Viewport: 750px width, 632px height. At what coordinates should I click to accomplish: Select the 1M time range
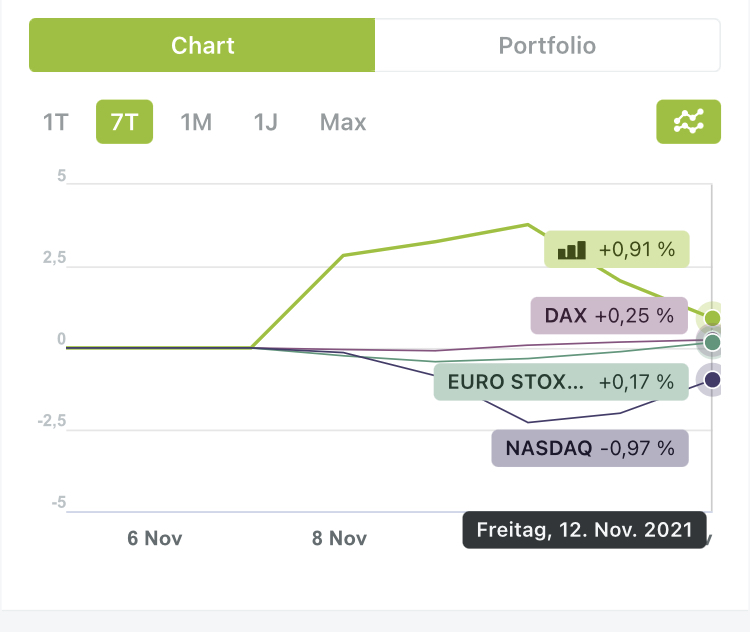pos(196,123)
